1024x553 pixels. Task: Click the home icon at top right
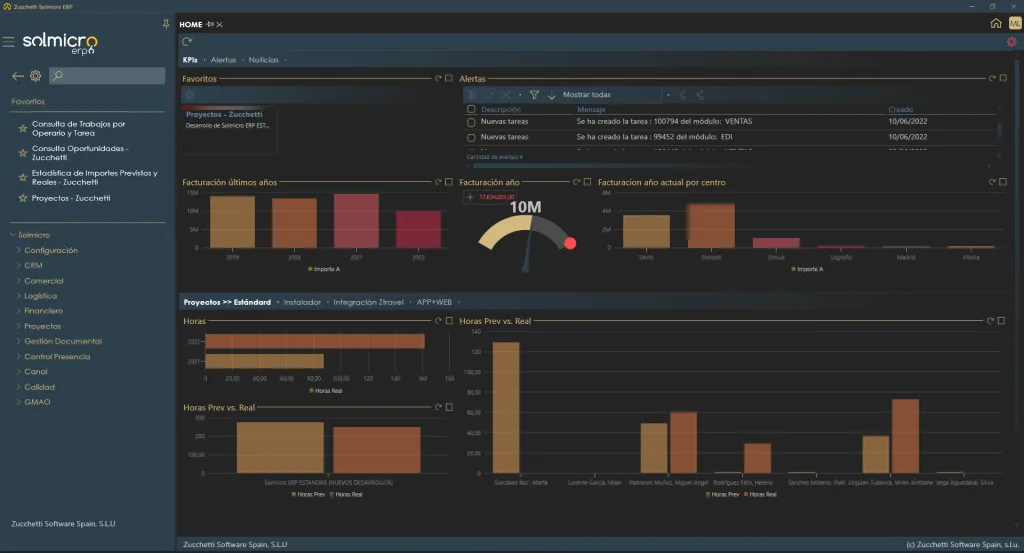(996, 24)
